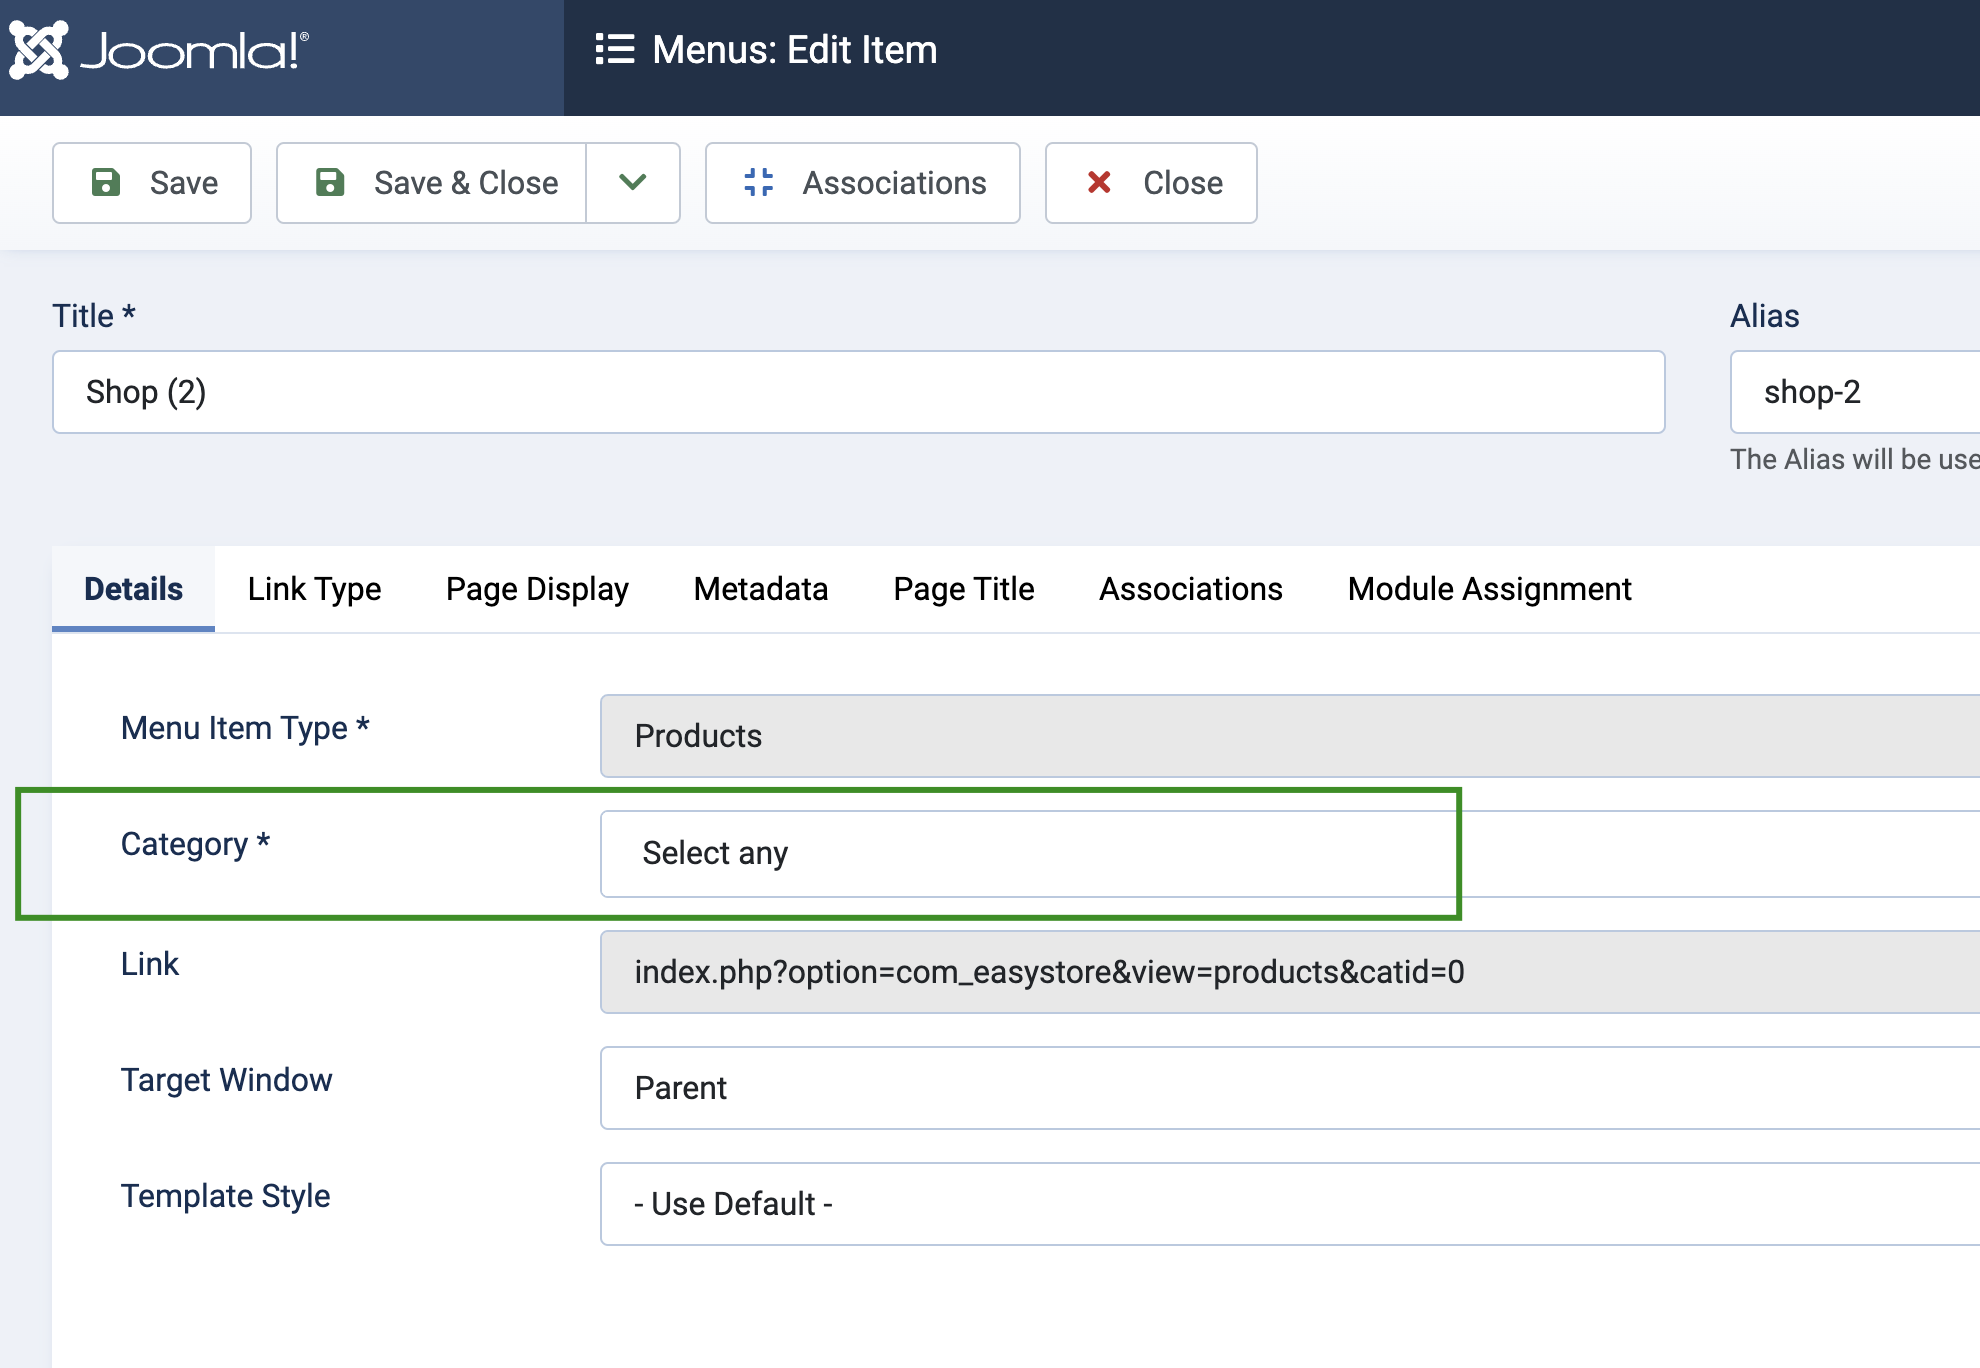Click the Associations contract-arrows icon in toolbar

click(x=759, y=183)
